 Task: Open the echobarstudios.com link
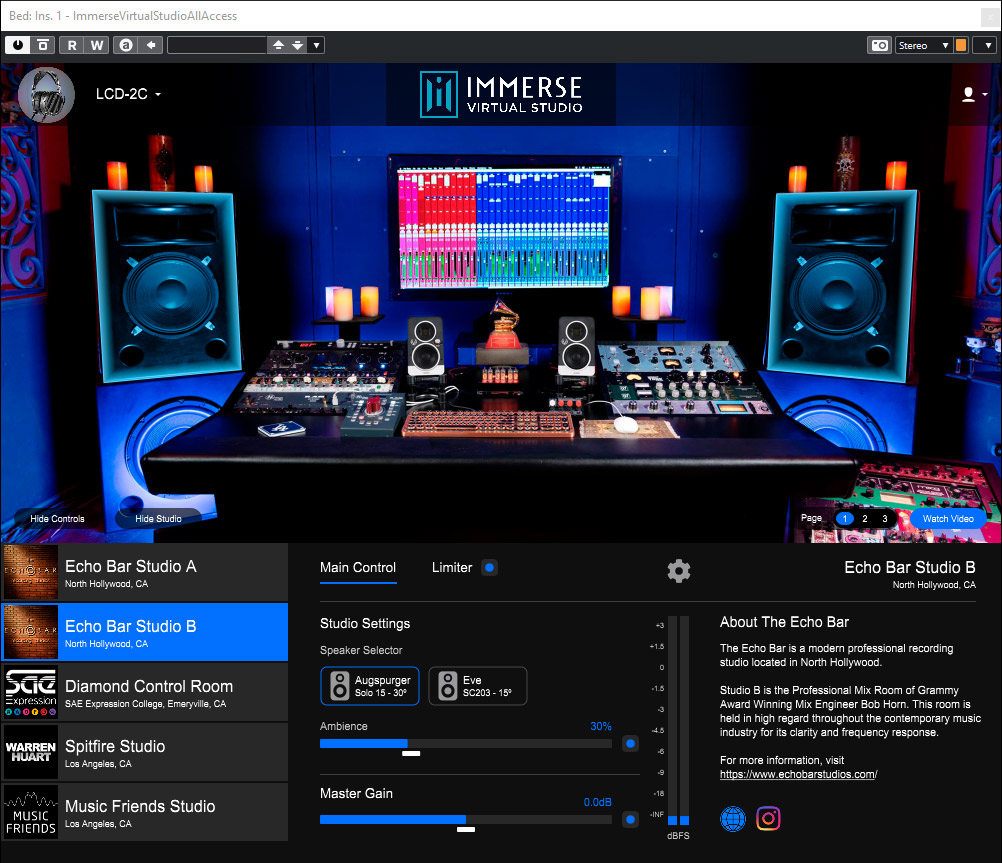pyautogui.click(x=797, y=774)
